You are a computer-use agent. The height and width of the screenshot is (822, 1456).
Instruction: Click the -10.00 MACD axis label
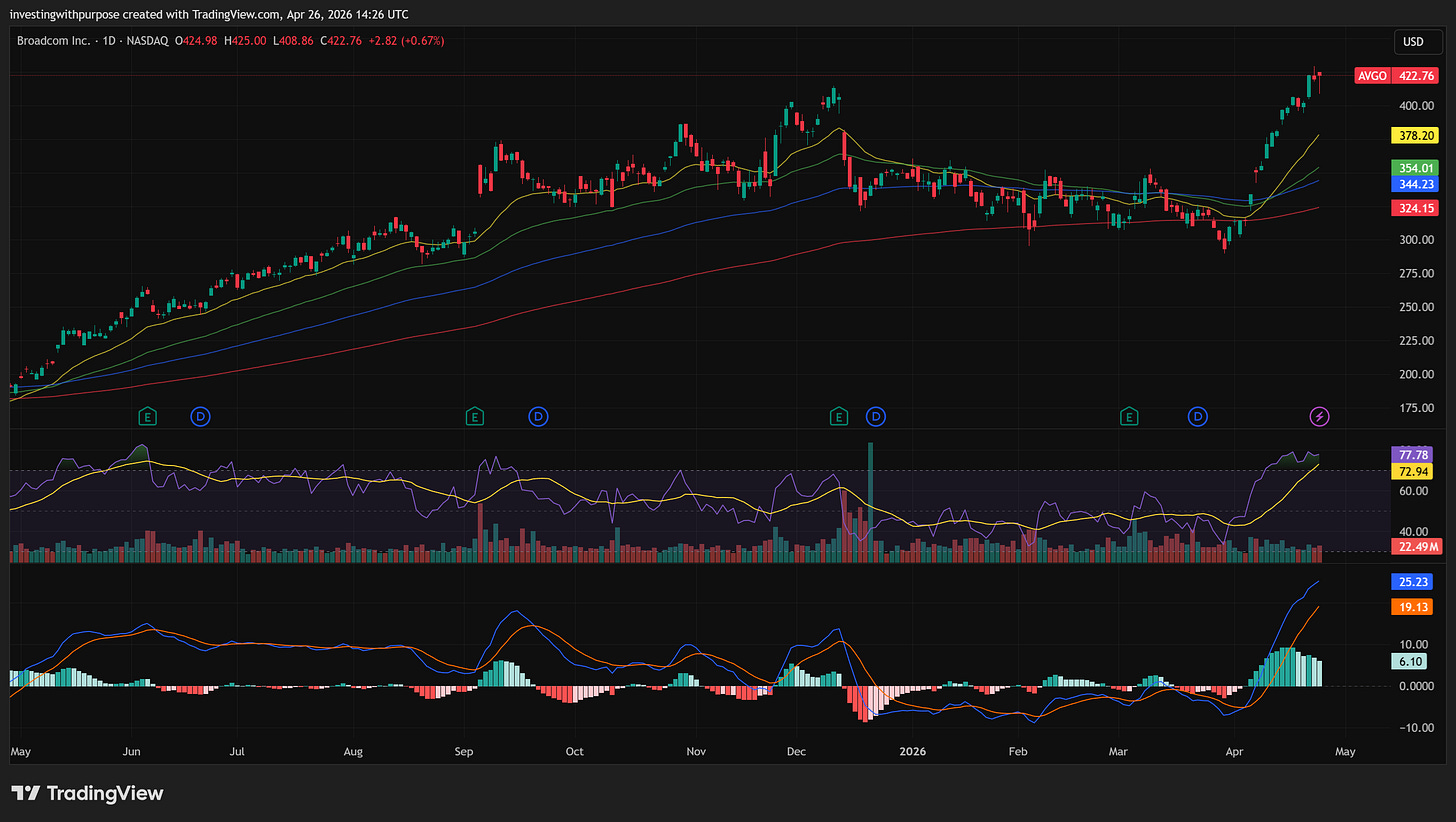[x=1416, y=727]
